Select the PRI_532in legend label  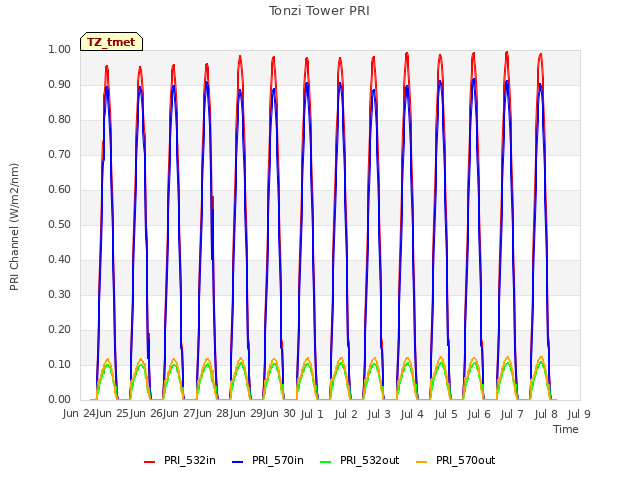[x=190, y=460]
